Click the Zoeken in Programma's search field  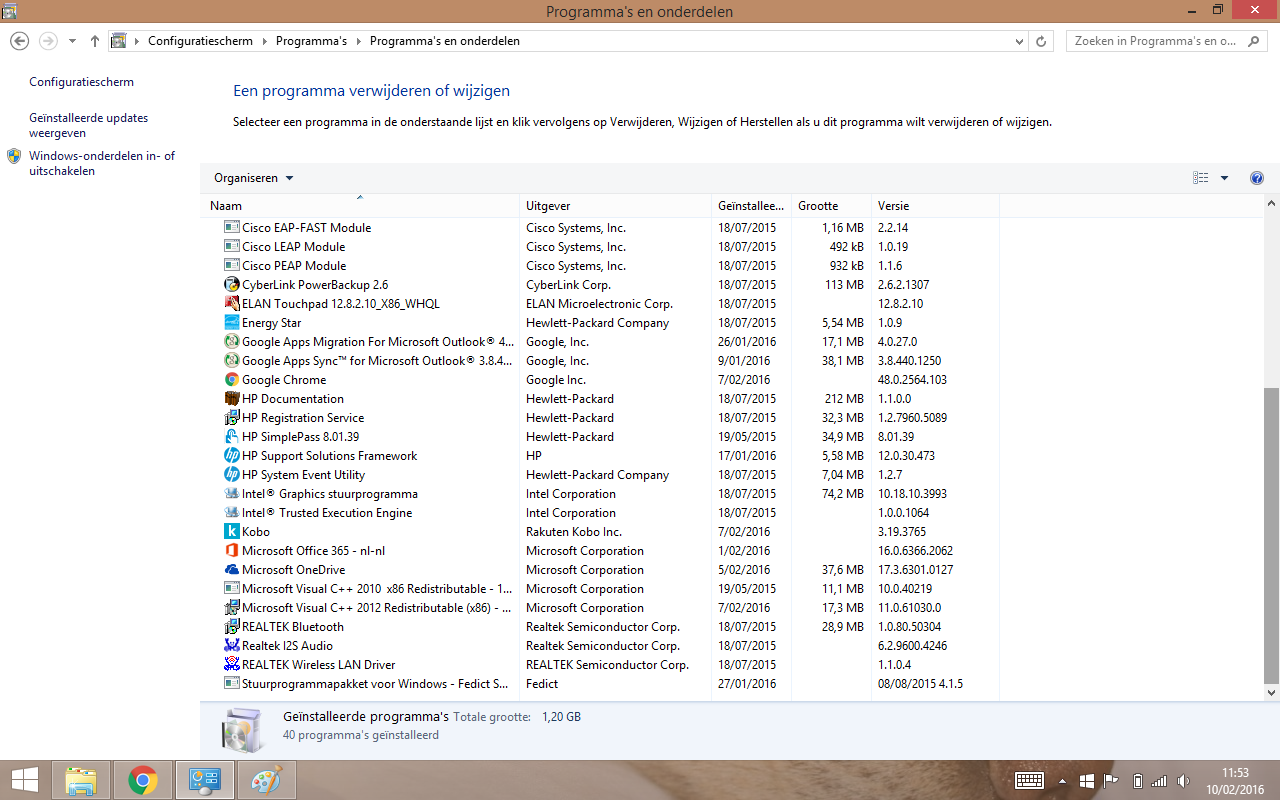(1169, 41)
